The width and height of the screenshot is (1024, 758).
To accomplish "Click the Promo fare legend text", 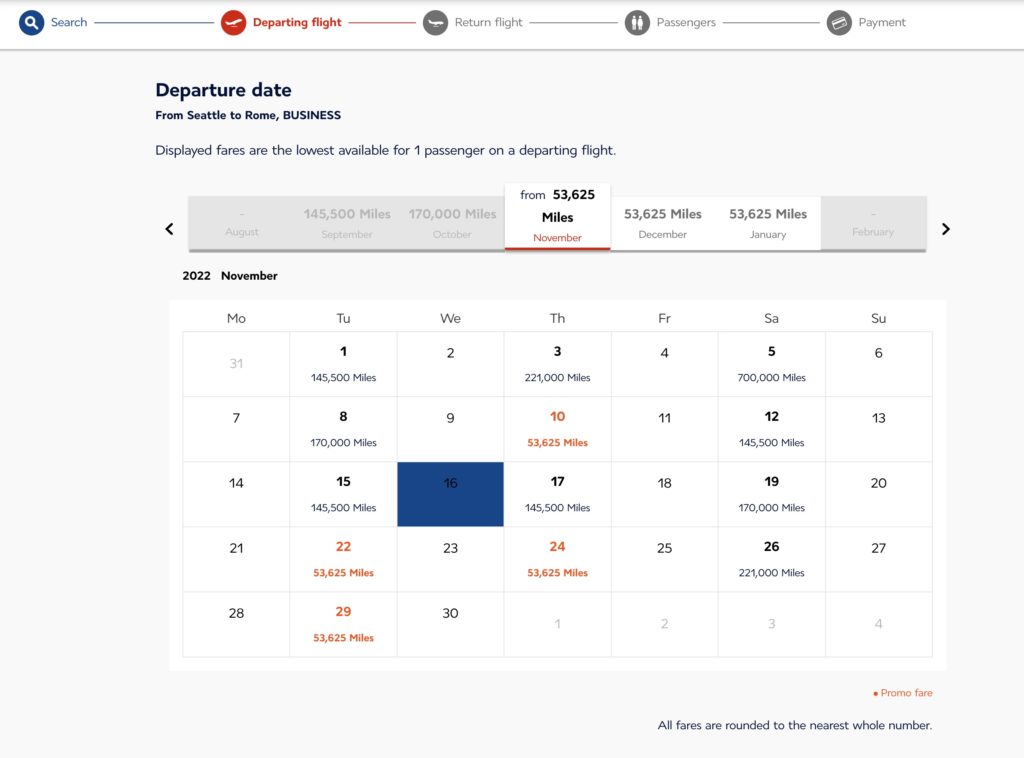I will click(x=903, y=692).
